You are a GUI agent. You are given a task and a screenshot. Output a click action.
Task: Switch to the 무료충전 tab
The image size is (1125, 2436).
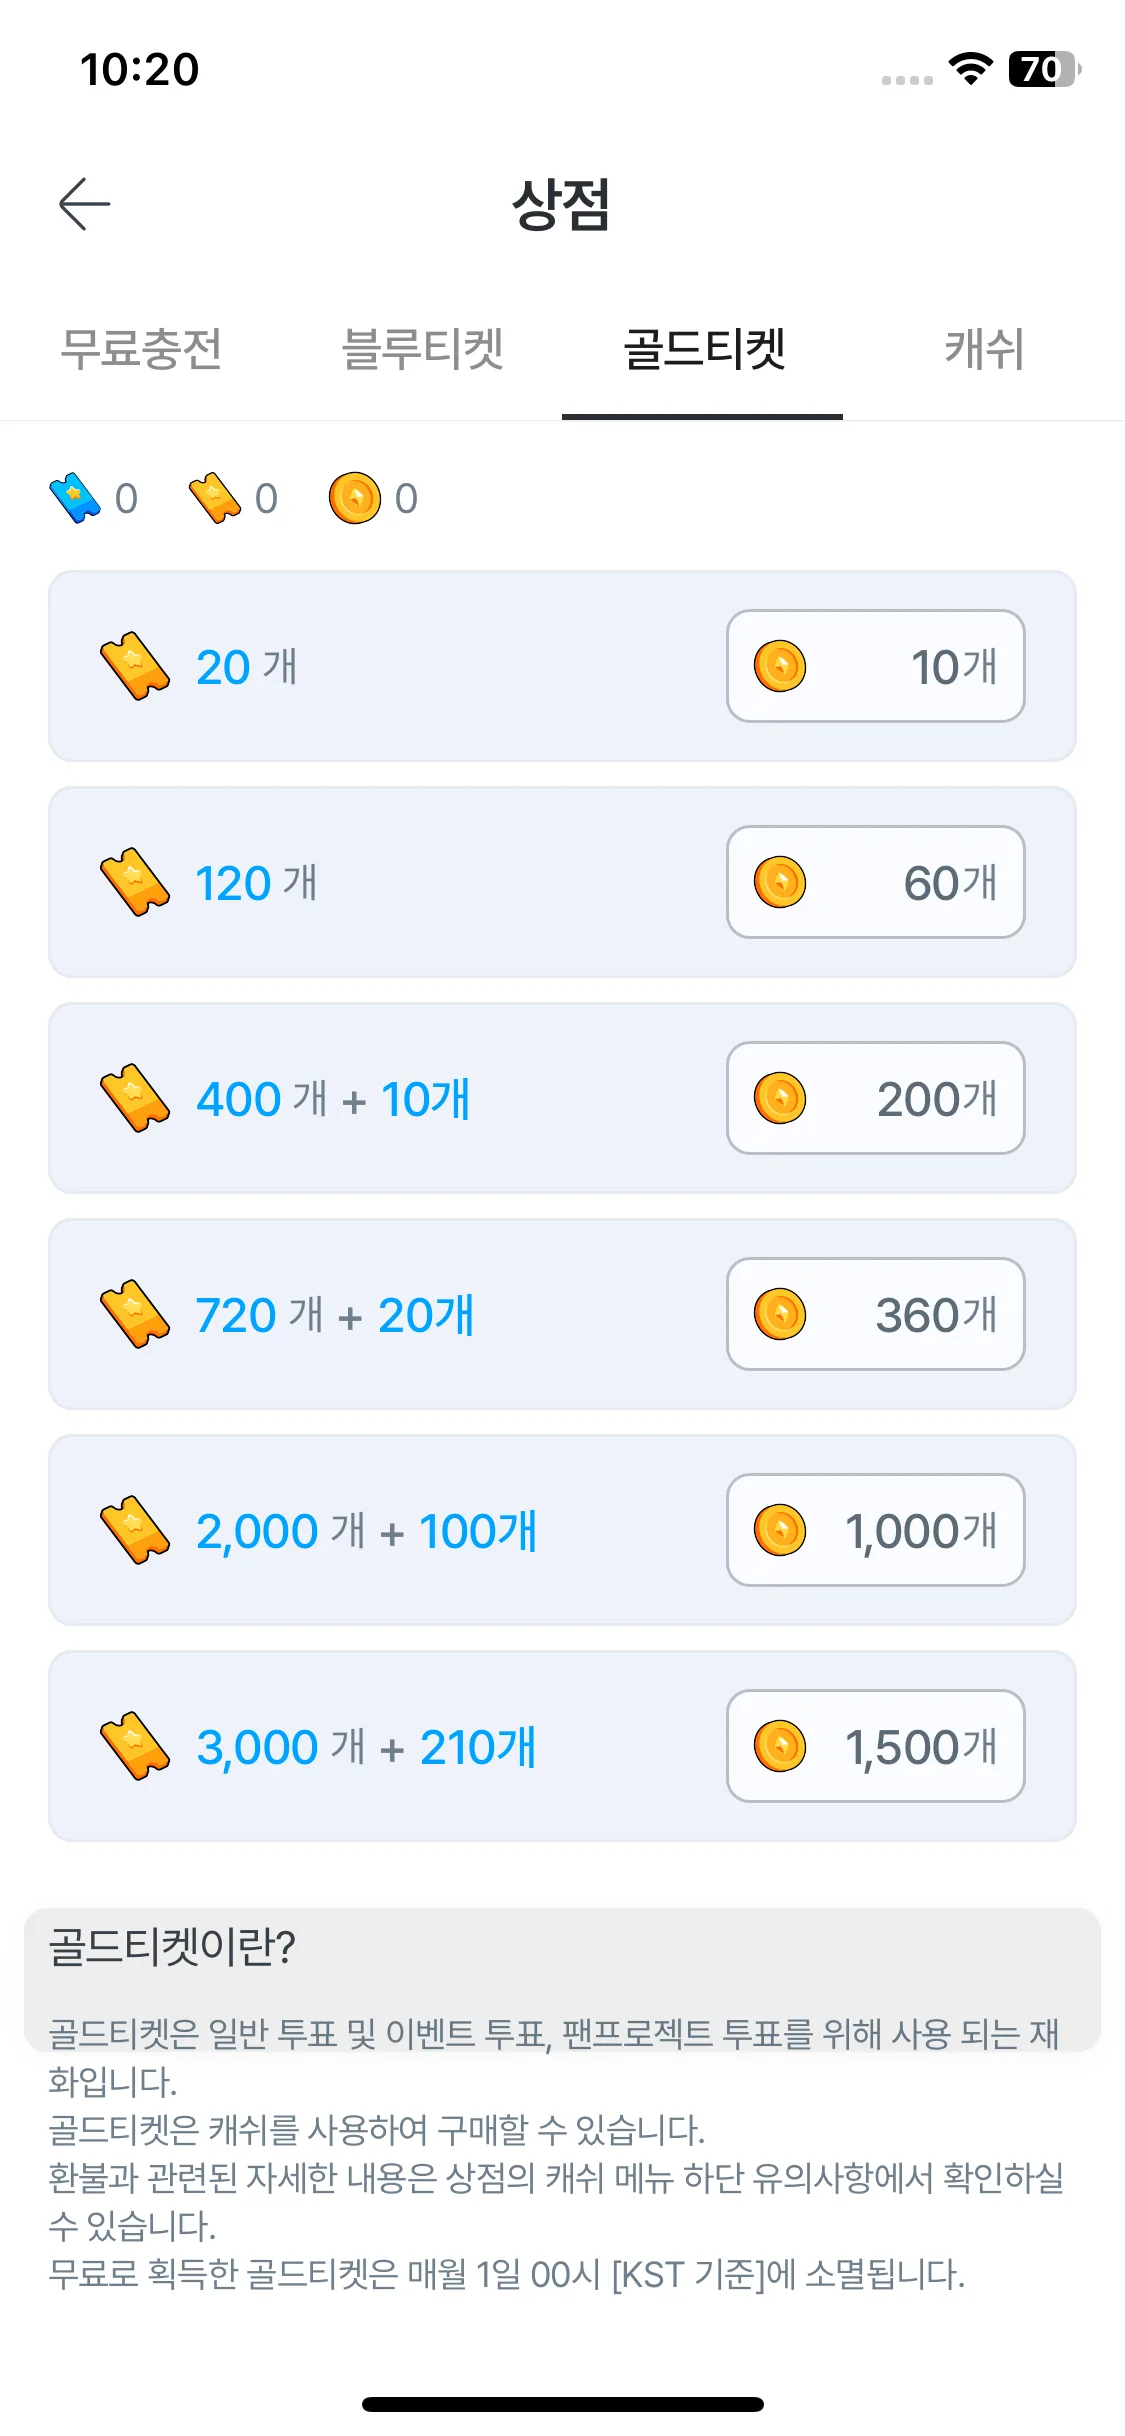pos(141,349)
